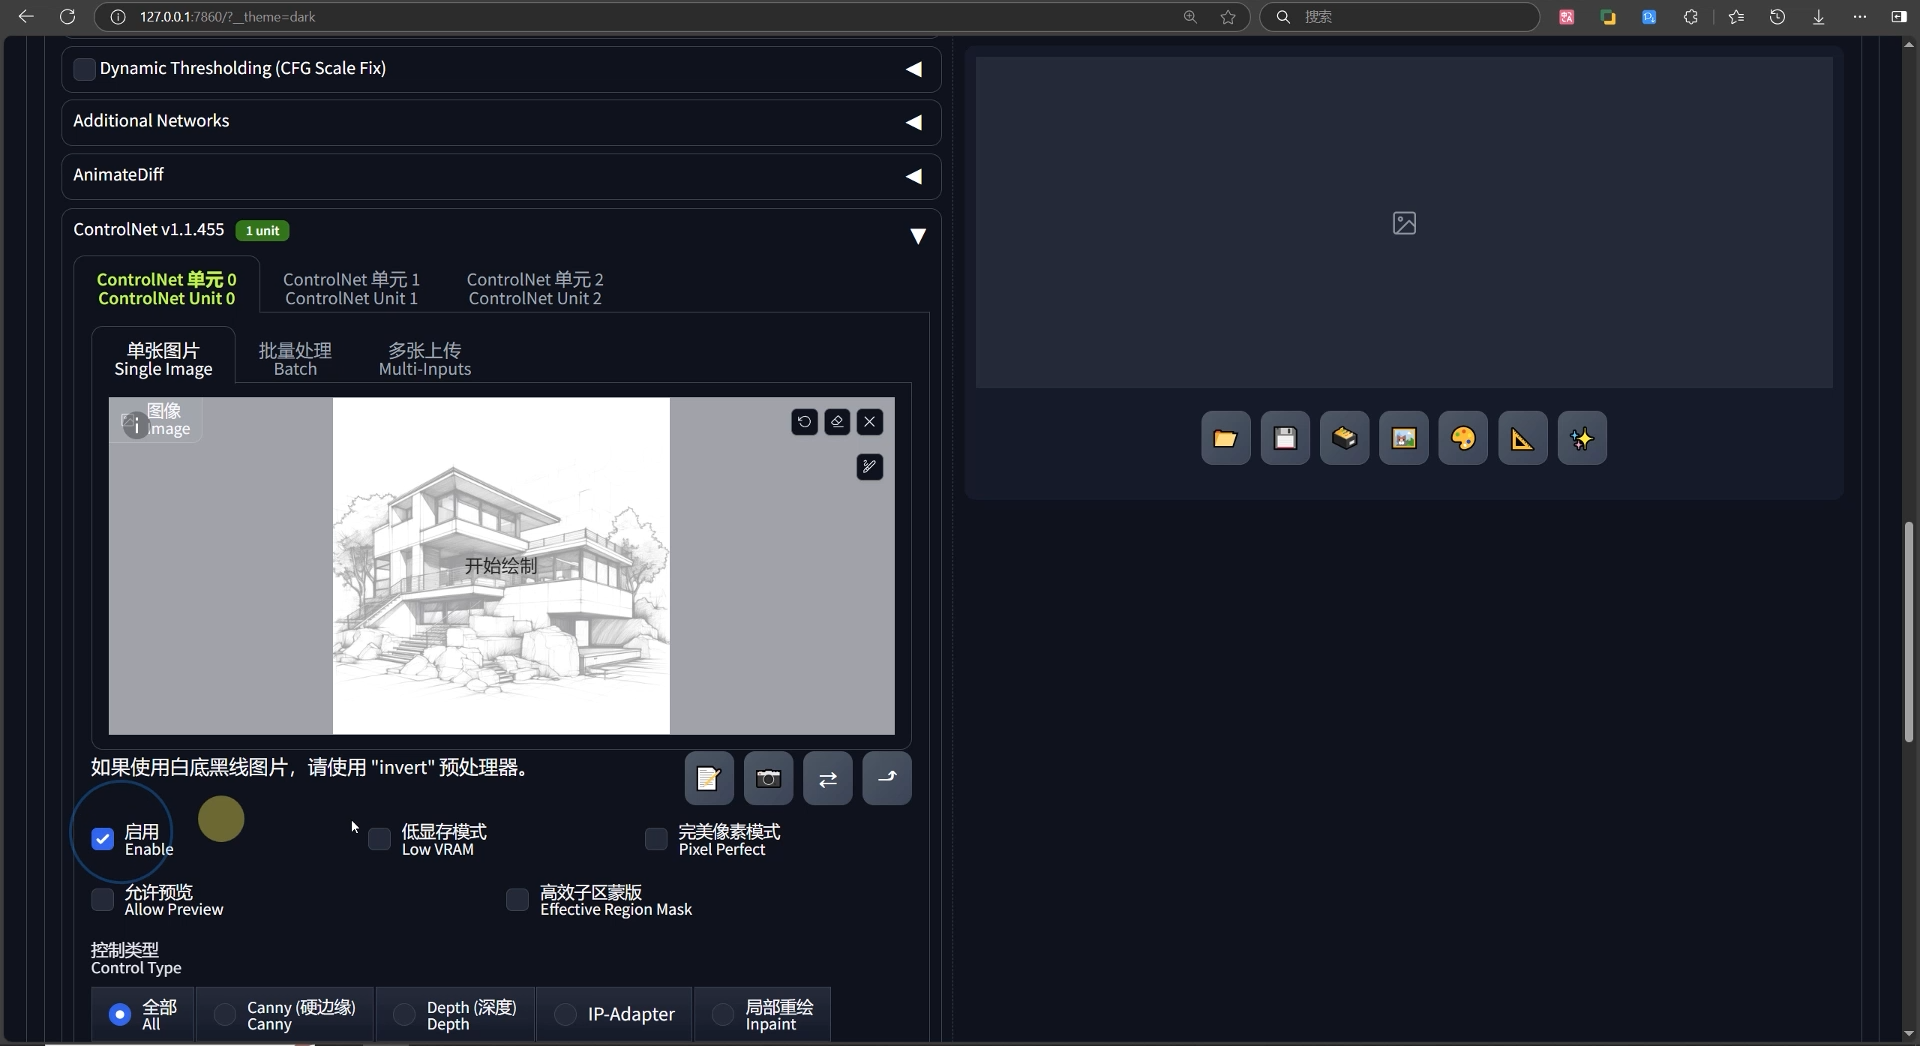Click the webcam camera icon
This screenshot has width=1920, height=1046.
[768, 778]
